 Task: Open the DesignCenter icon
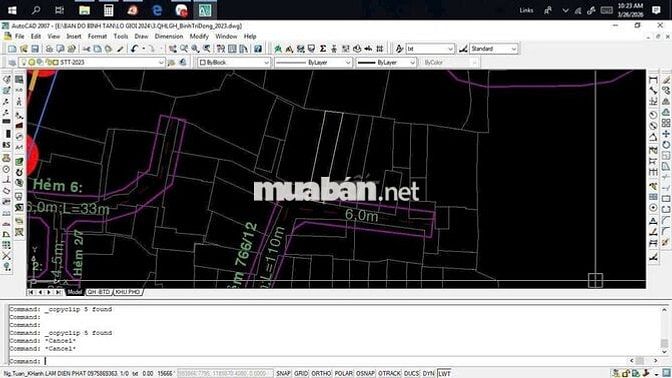[x=232, y=49]
